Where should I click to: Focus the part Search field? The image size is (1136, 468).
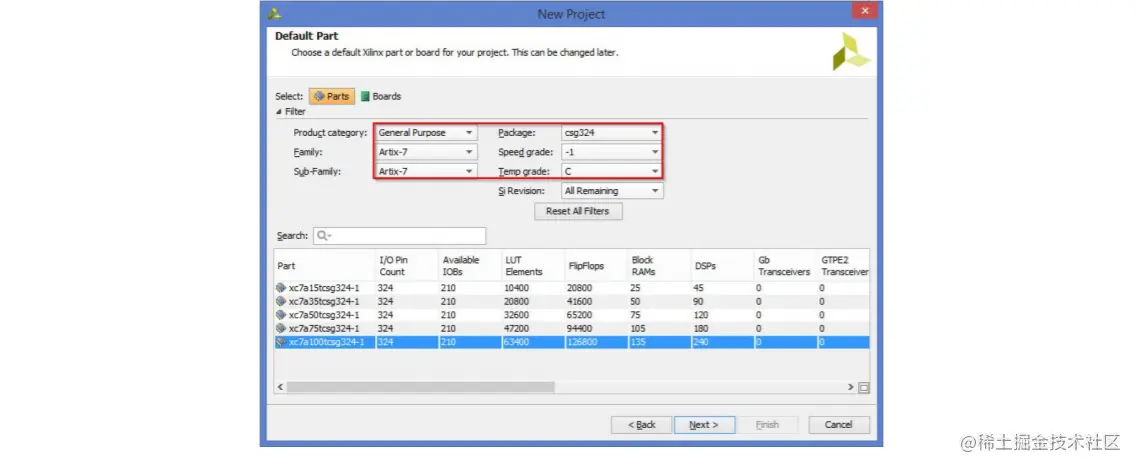point(399,236)
